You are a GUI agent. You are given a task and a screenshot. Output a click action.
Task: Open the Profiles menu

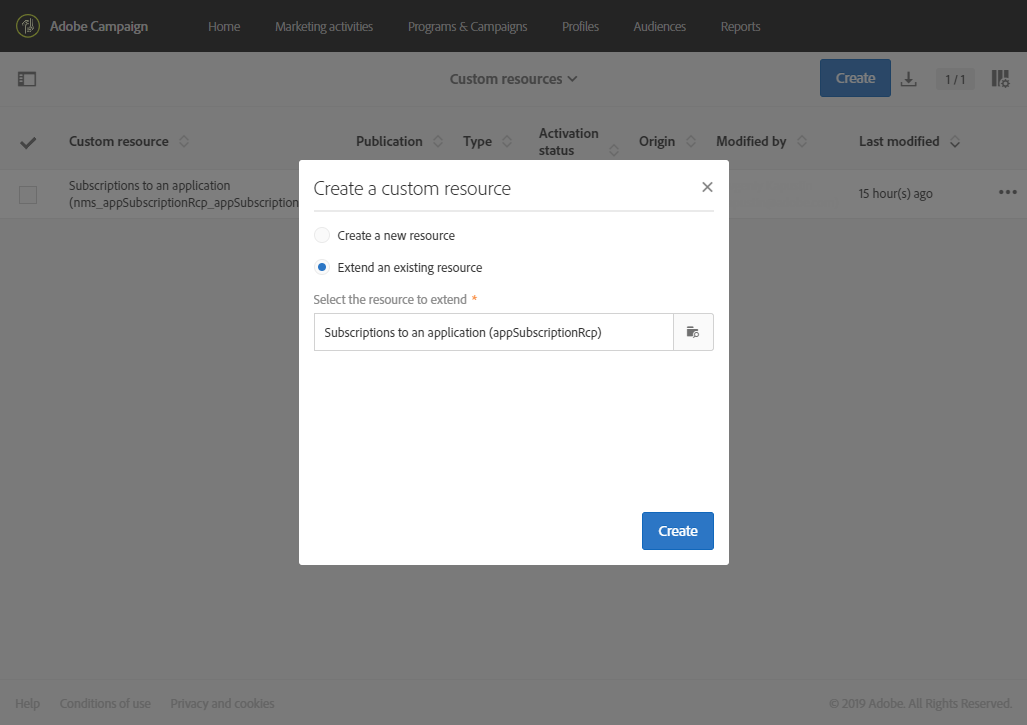pos(580,27)
